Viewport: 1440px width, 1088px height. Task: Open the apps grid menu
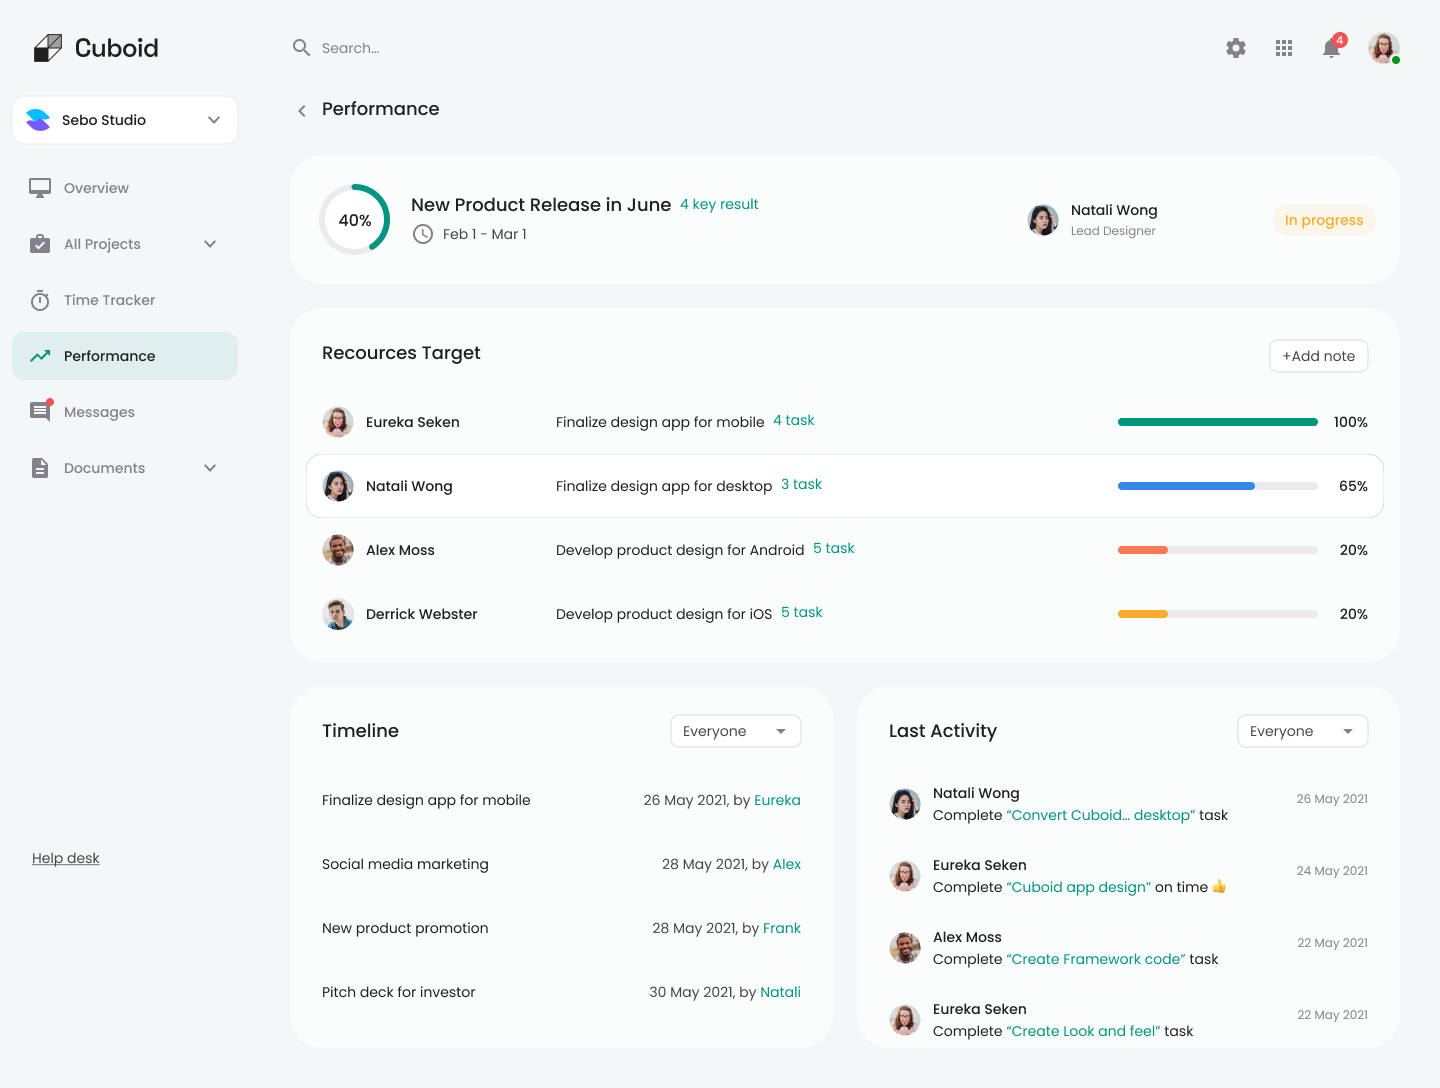(x=1284, y=48)
